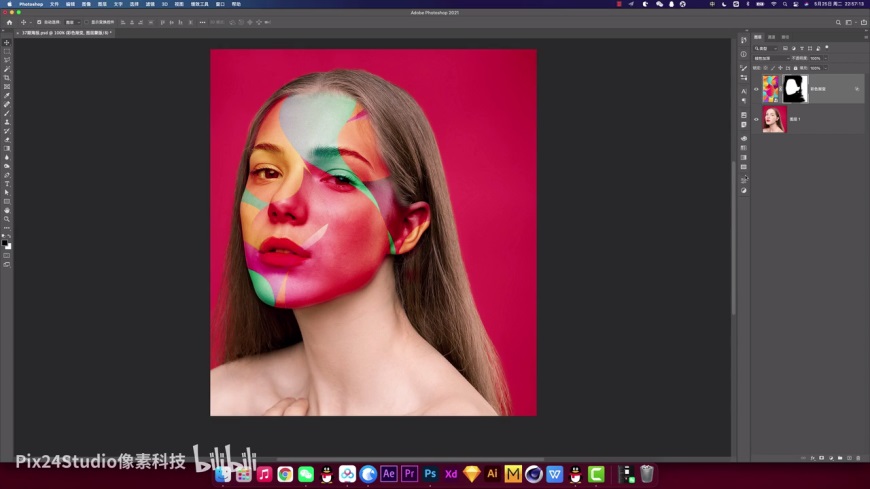The height and width of the screenshot is (489, 870).
Task: Open the Photoshop application menu
Action: click(31, 4)
